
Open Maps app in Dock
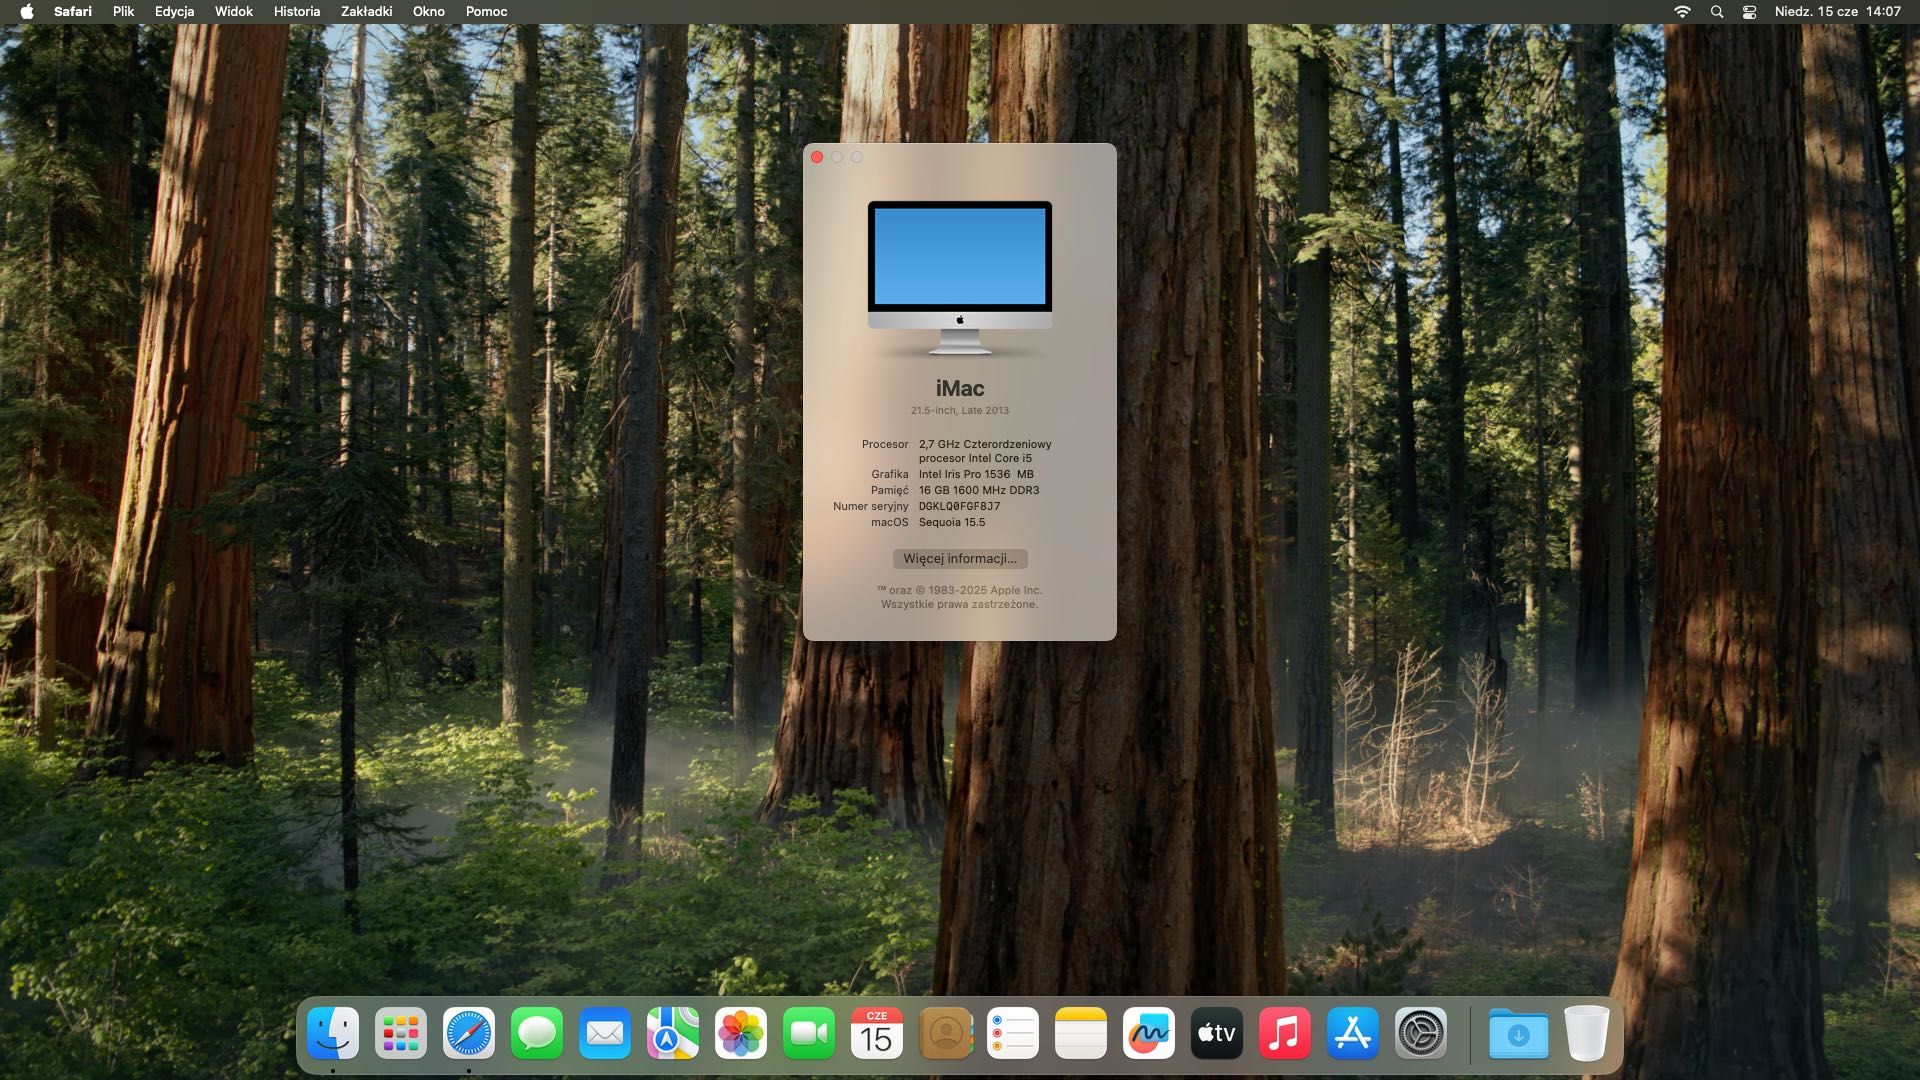(x=673, y=1033)
